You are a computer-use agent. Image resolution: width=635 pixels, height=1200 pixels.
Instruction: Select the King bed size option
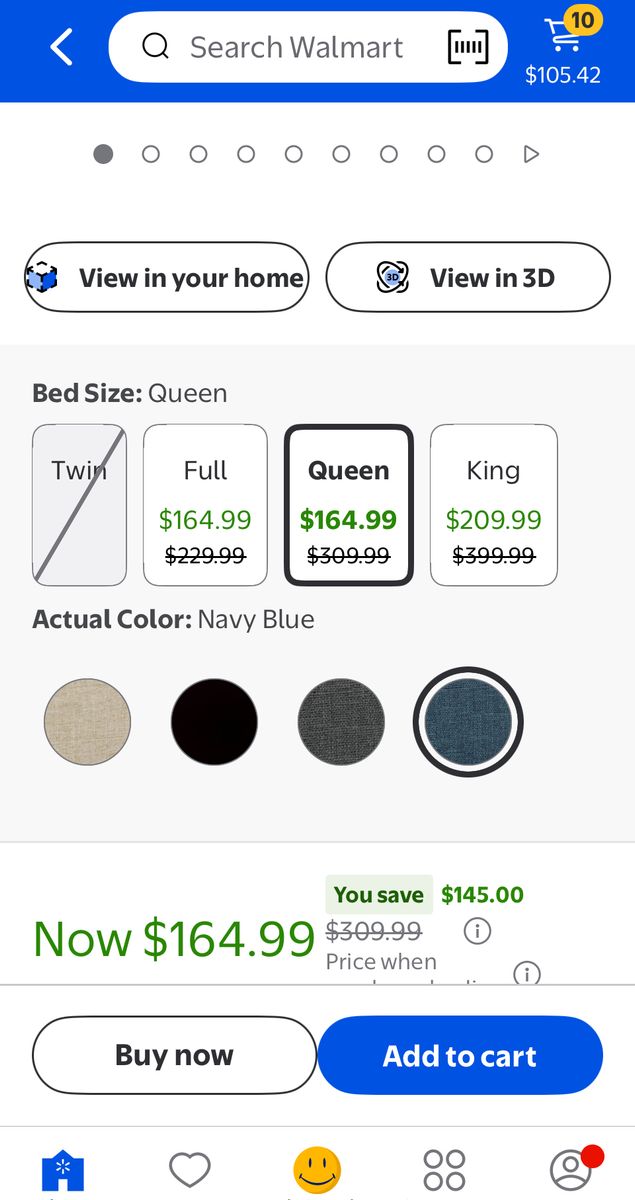point(493,505)
